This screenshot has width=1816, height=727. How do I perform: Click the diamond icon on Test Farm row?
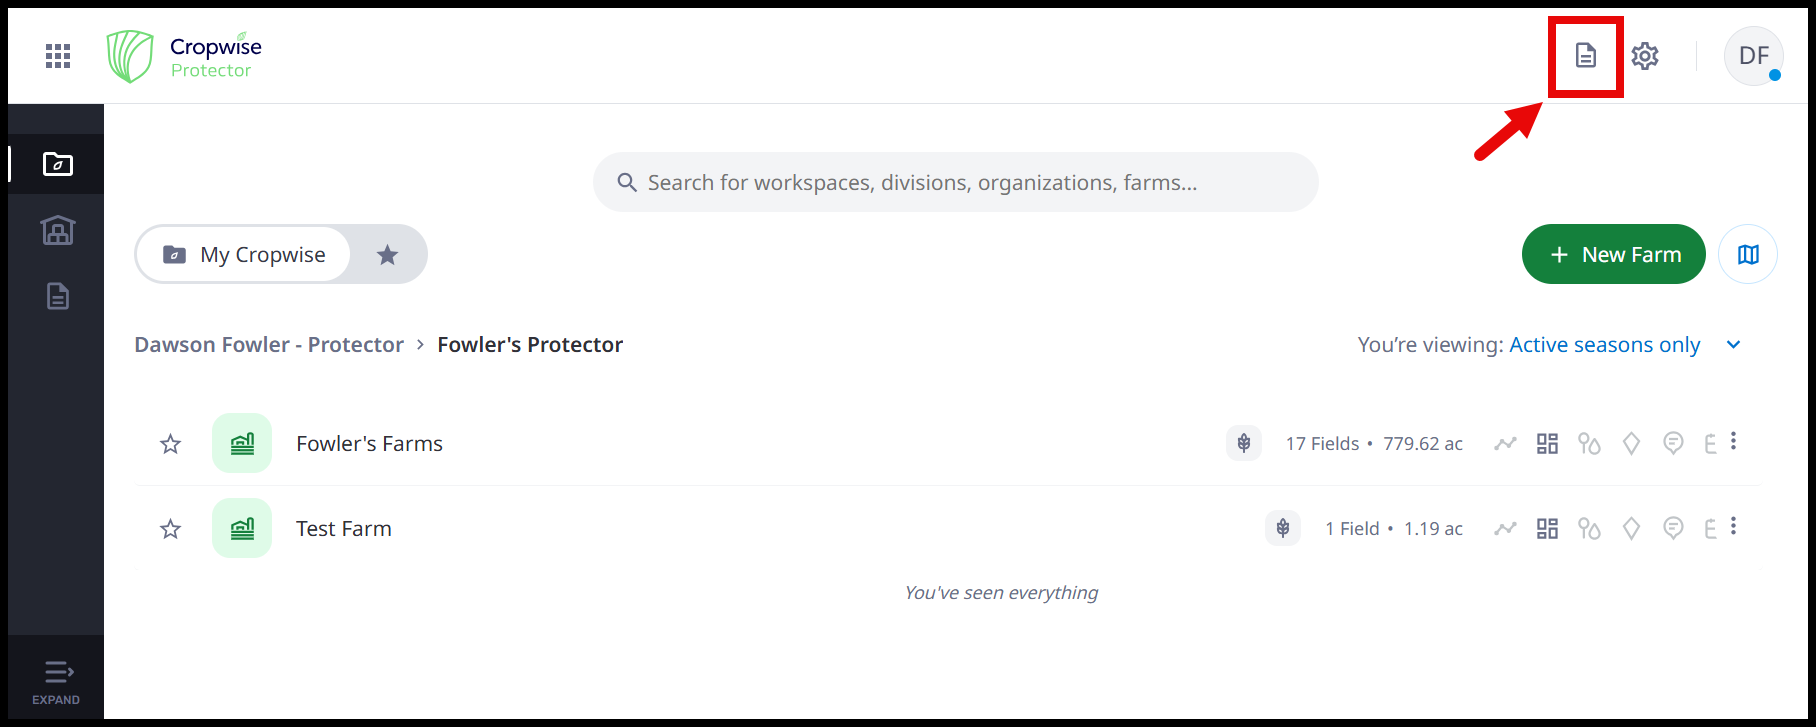(1631, 528)
